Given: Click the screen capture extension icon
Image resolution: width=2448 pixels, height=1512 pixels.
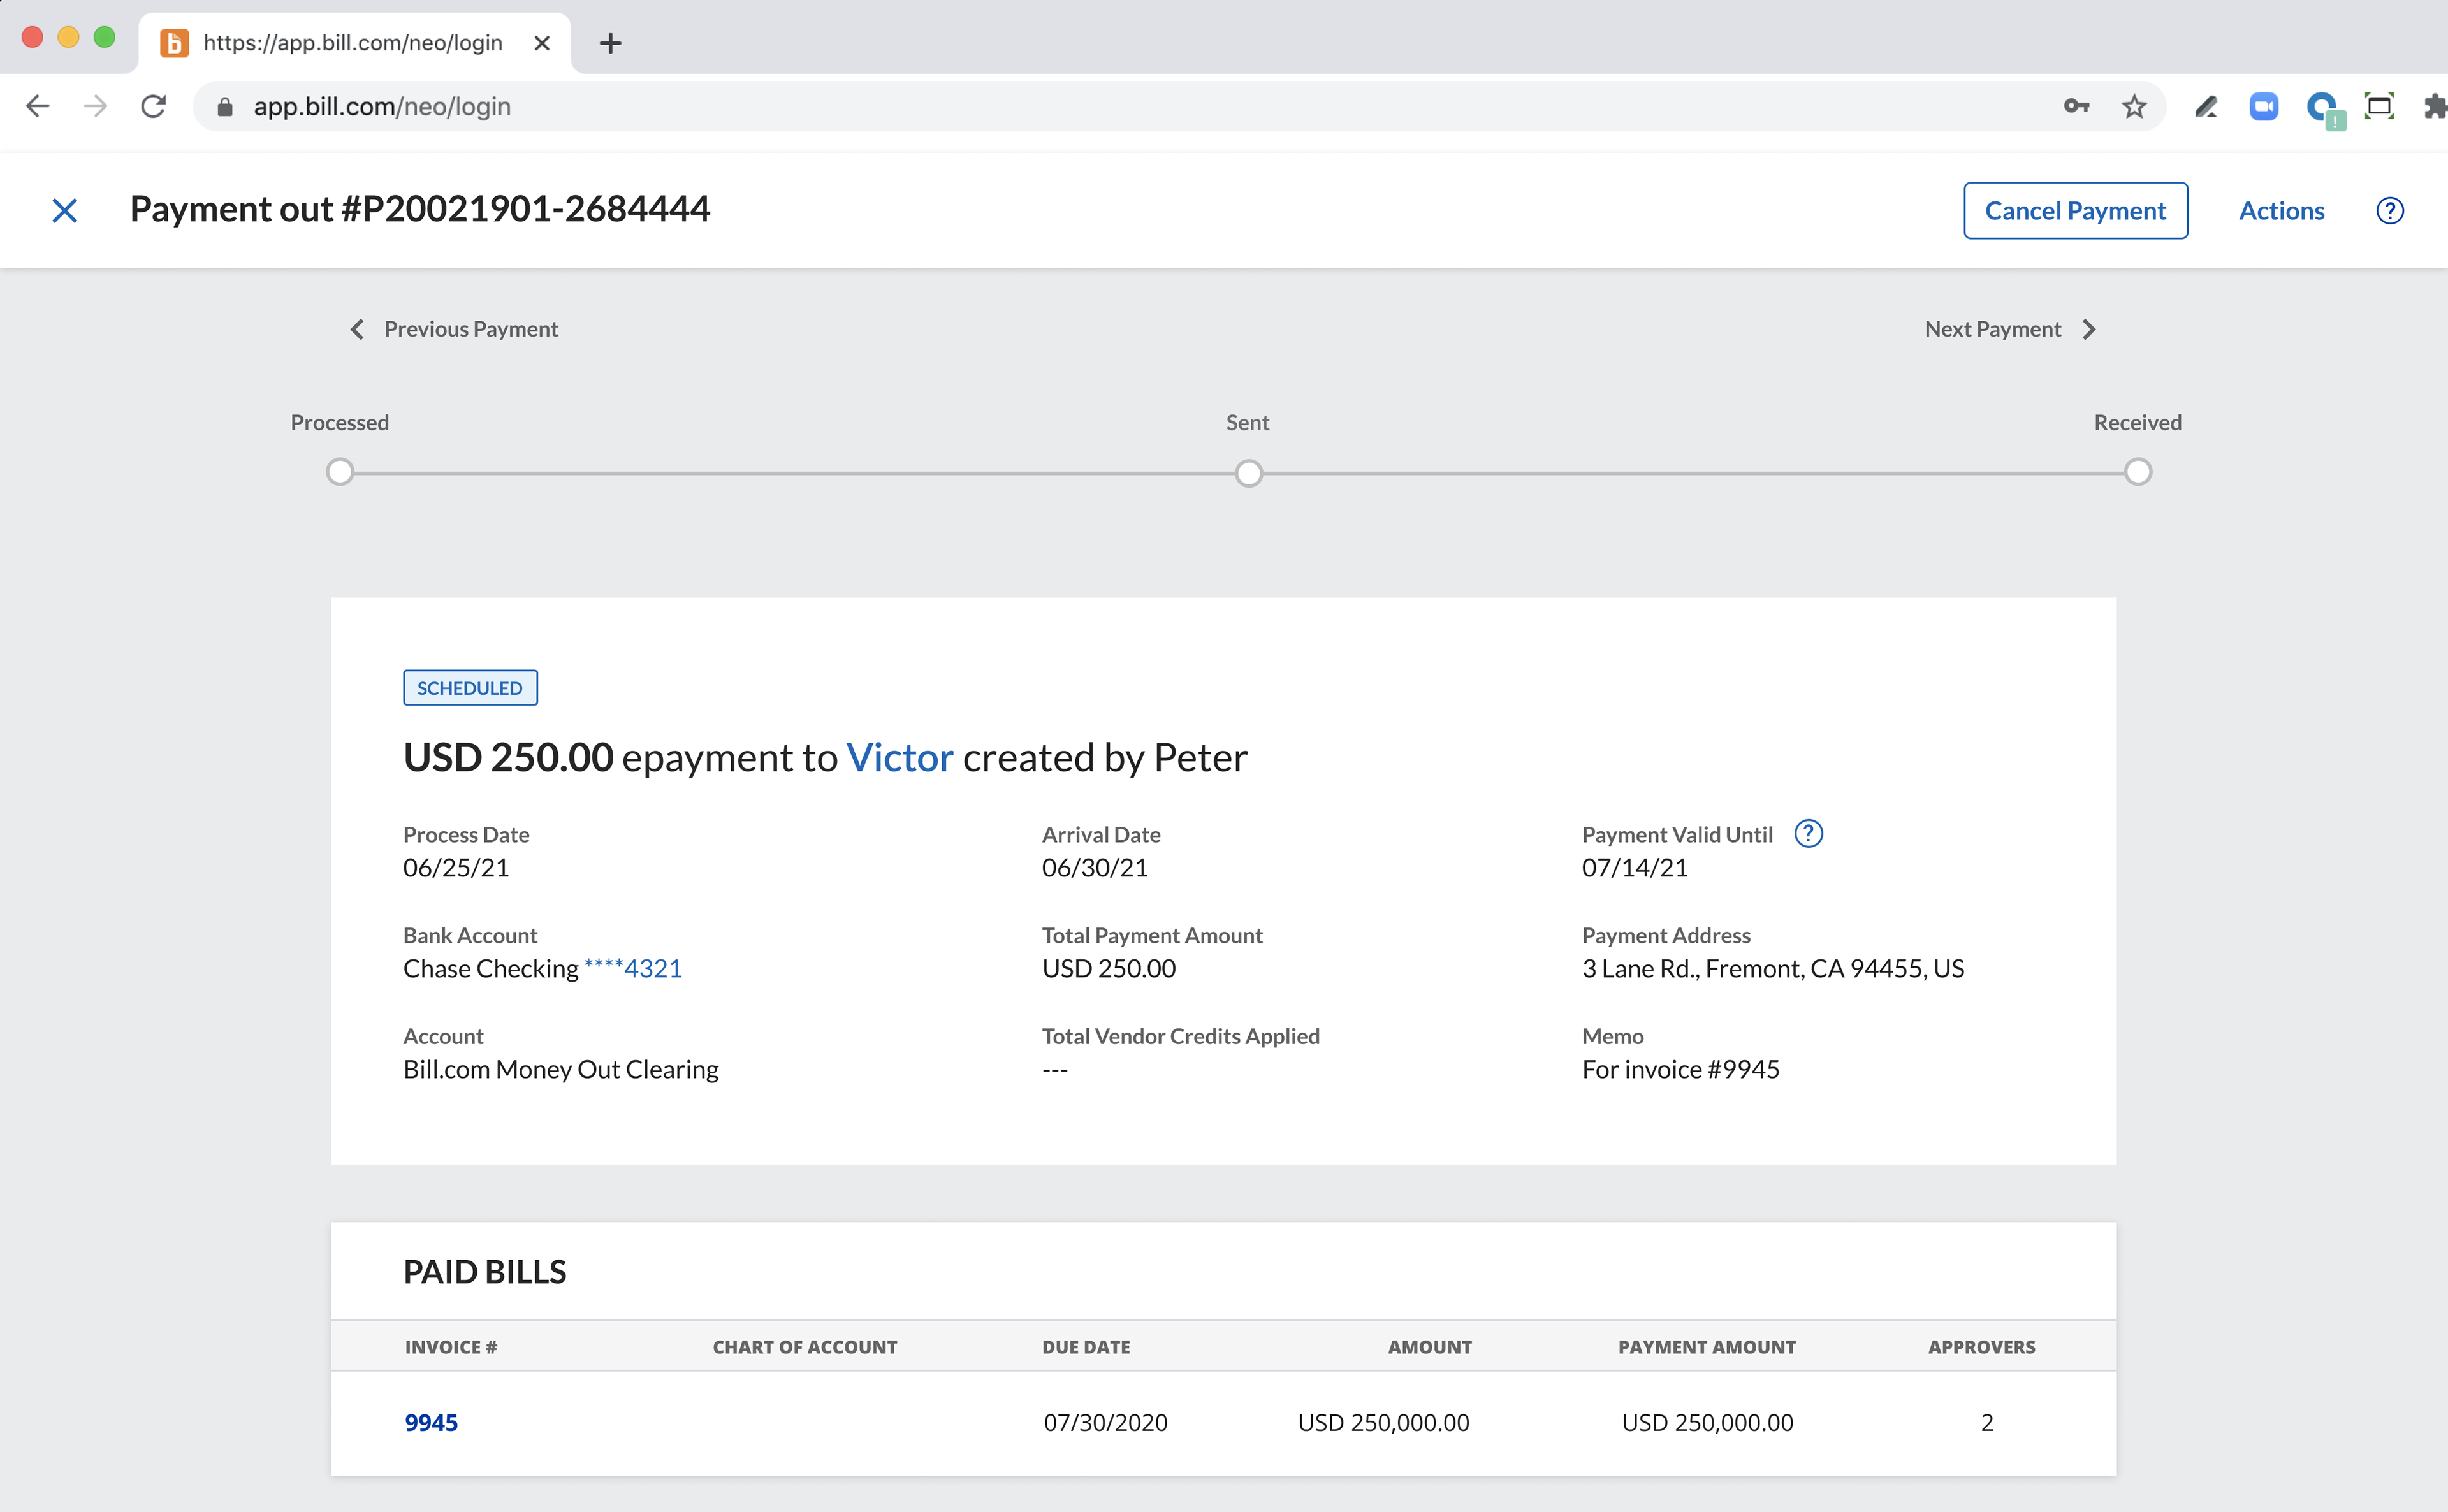Looking at the screenshot, I should click(2379, 106).
